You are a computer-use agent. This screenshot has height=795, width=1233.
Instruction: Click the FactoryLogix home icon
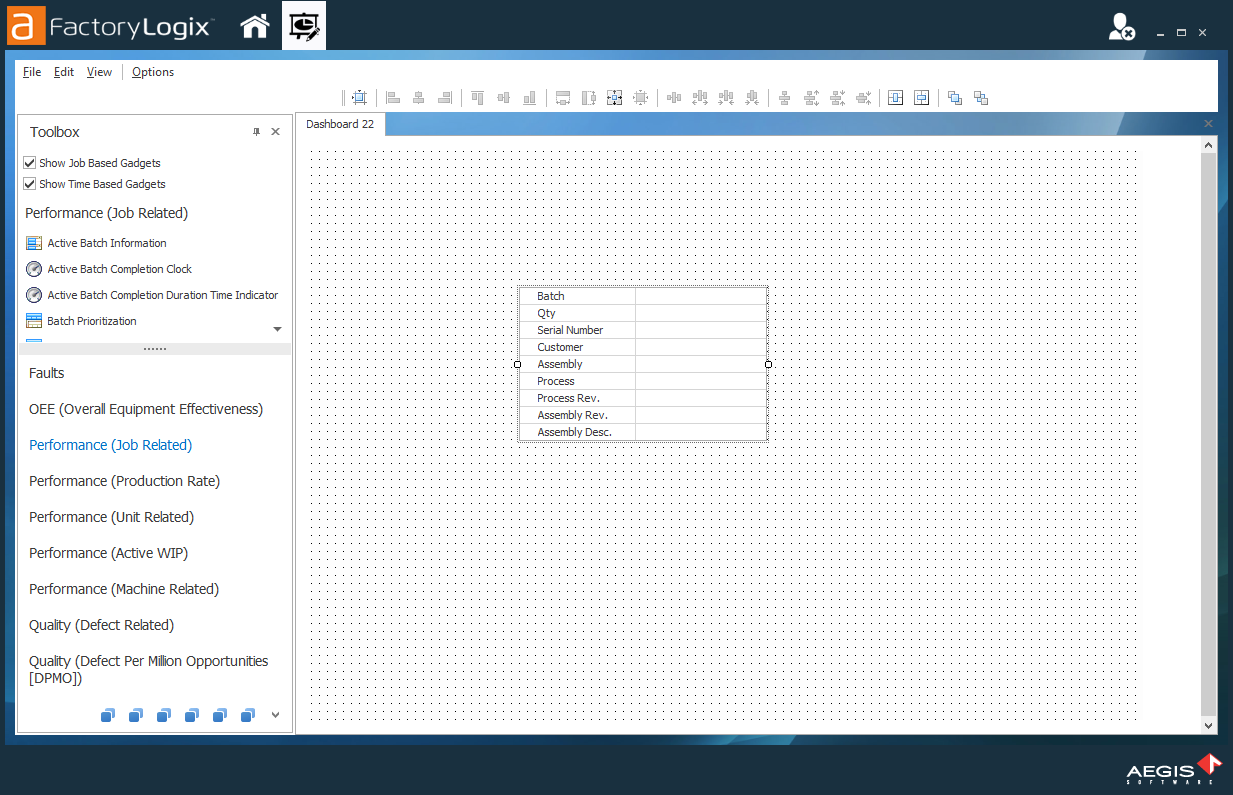(x=255, y=25)
